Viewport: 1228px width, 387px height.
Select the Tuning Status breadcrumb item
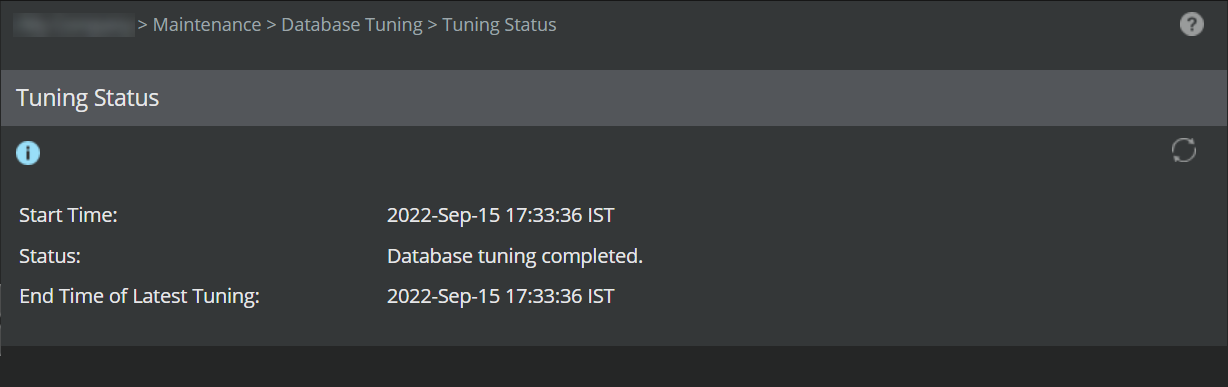point(499,25)
